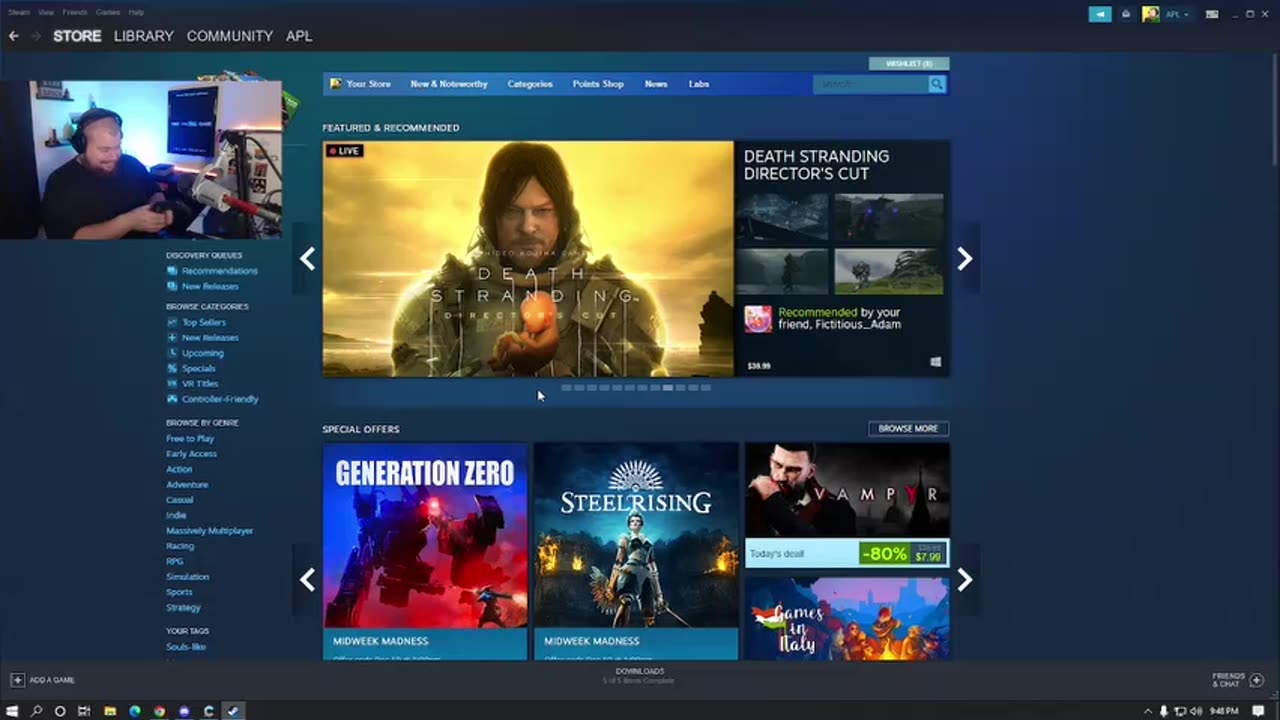
Task: Launch File Explorer from the taskbar
Action: click(110, 711)
